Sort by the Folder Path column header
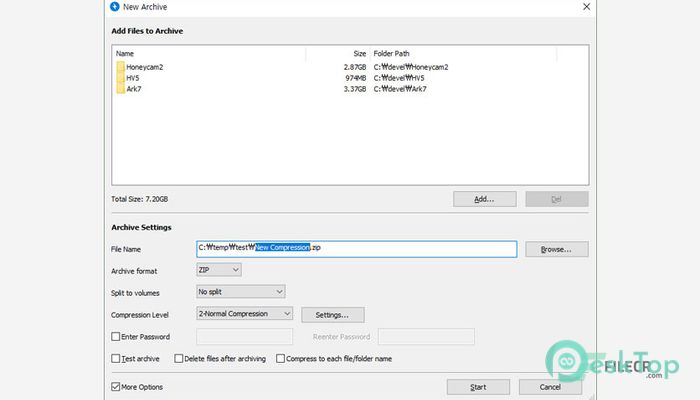The width and height of the screenshot is (700, 400). pyautogui.click(x=392, y=54)
